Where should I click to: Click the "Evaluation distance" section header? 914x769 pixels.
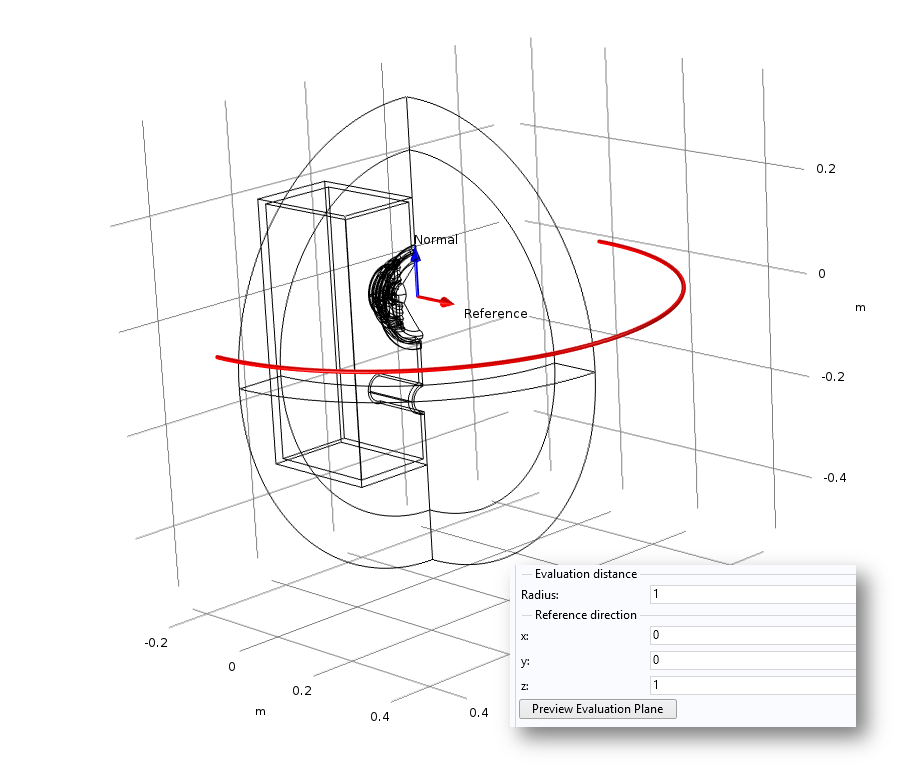point(586,574)
